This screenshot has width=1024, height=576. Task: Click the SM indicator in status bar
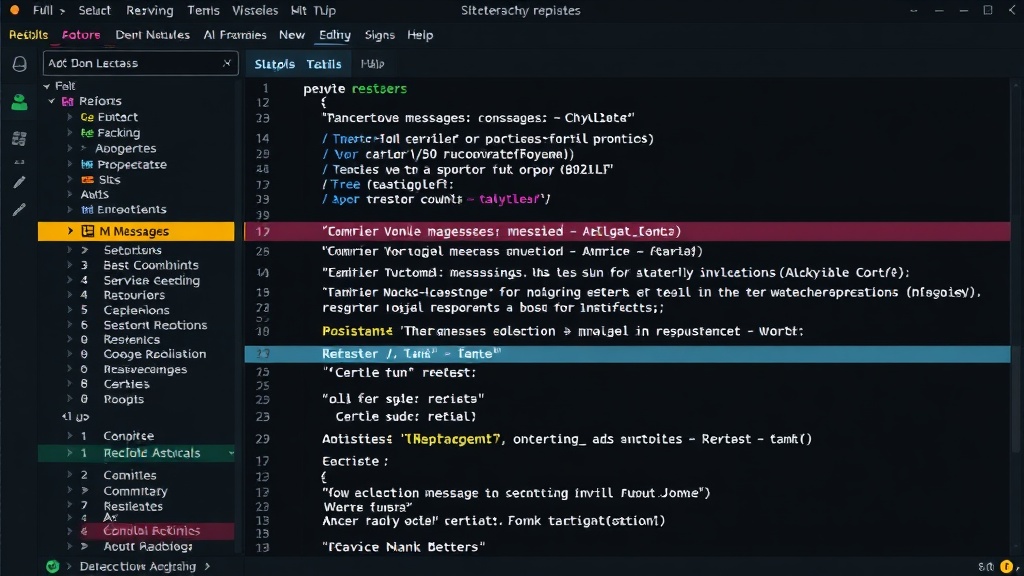point(986,566)
